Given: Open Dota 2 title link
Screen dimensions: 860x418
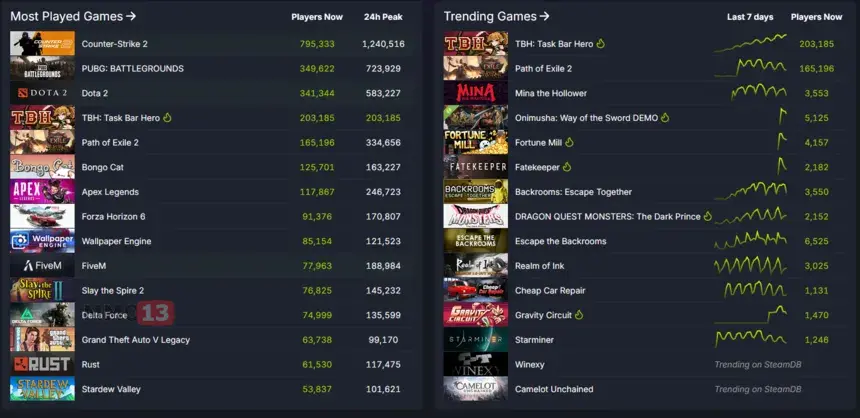Looking at the screenshot, I should pyautogui.click(x=95, y=93).
